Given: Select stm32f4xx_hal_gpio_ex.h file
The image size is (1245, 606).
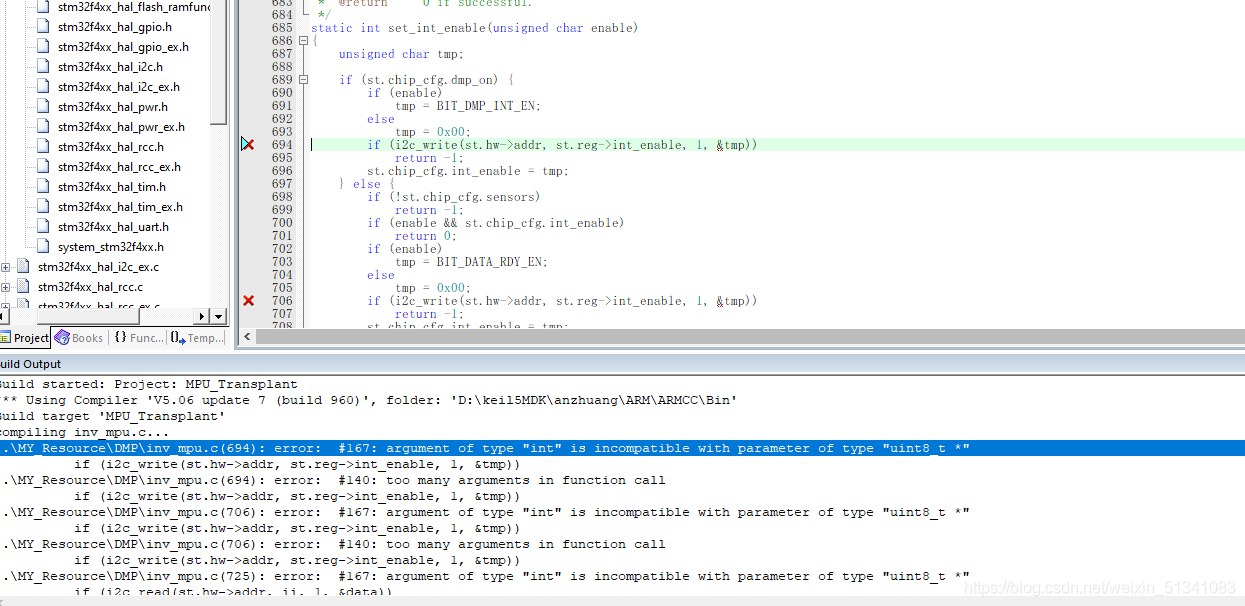Looking at the screenshot, I should coord(123,47).
